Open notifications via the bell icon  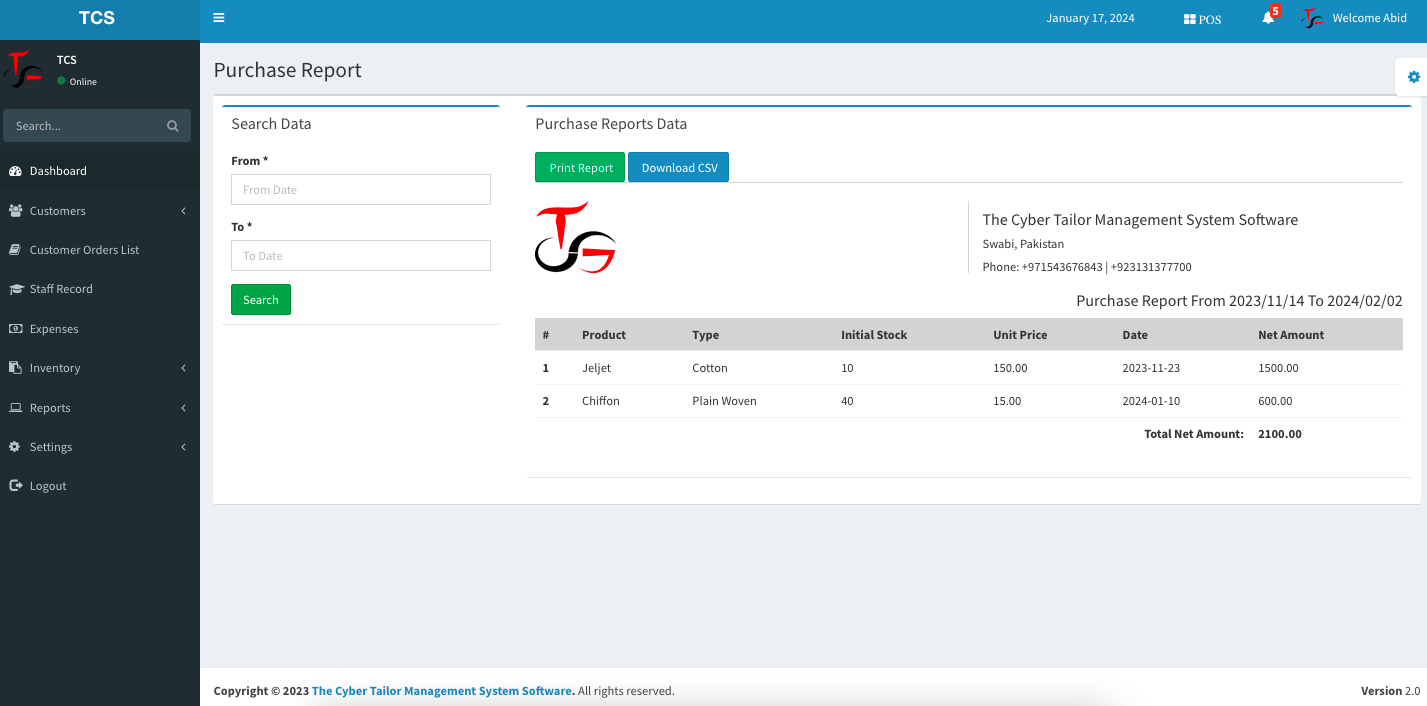coord(1265,20)
